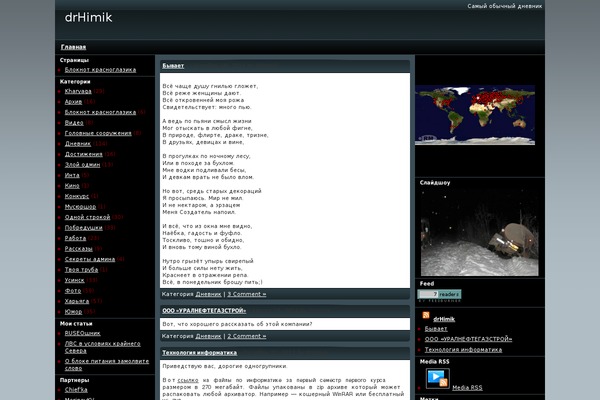
Task: Open the Одной строкой category
Action: point(87,217)
